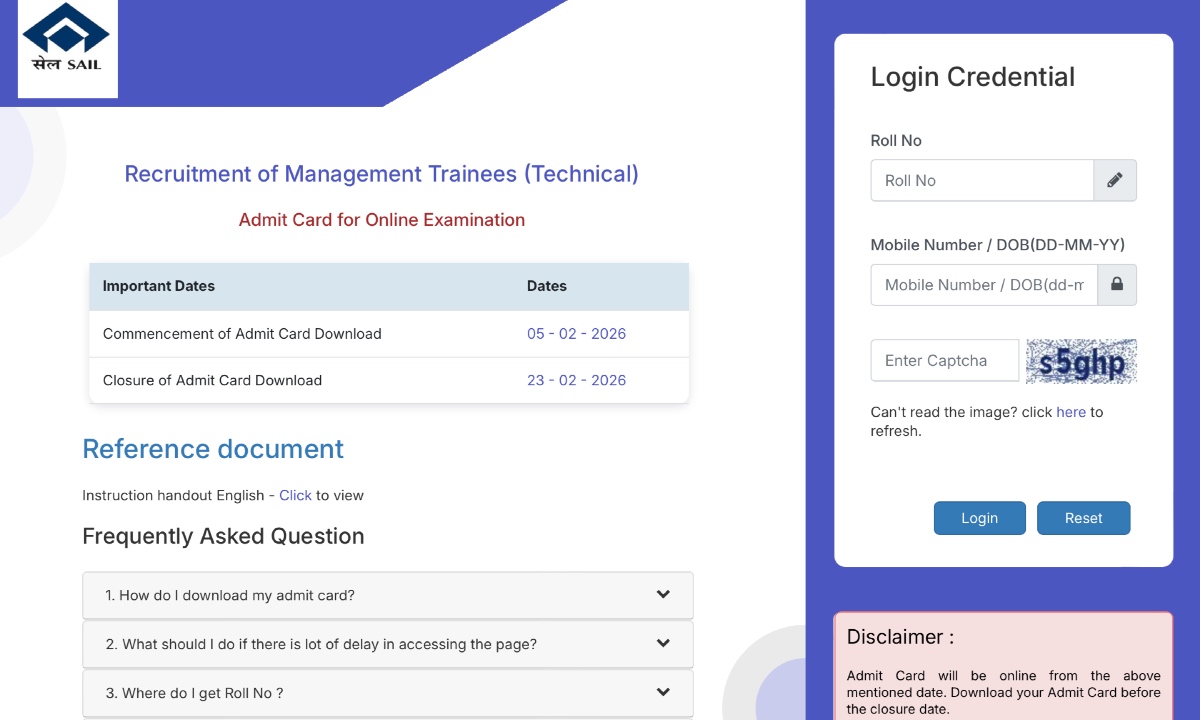Click the Disclaimer notice panel

pos(1003,665)
